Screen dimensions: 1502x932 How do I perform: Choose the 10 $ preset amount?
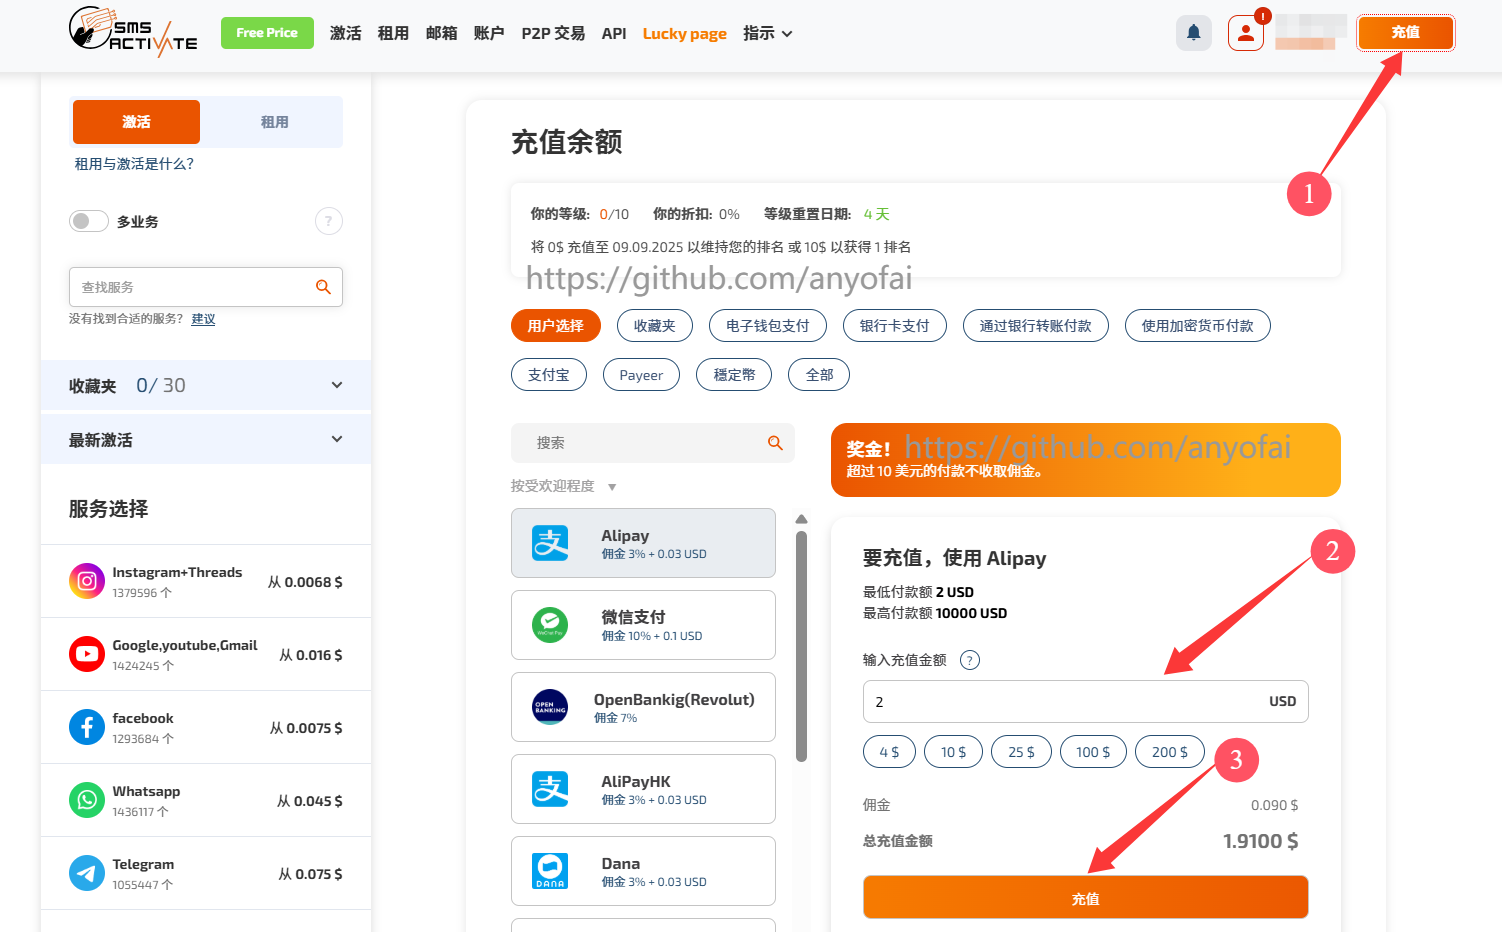pos(953,752)
